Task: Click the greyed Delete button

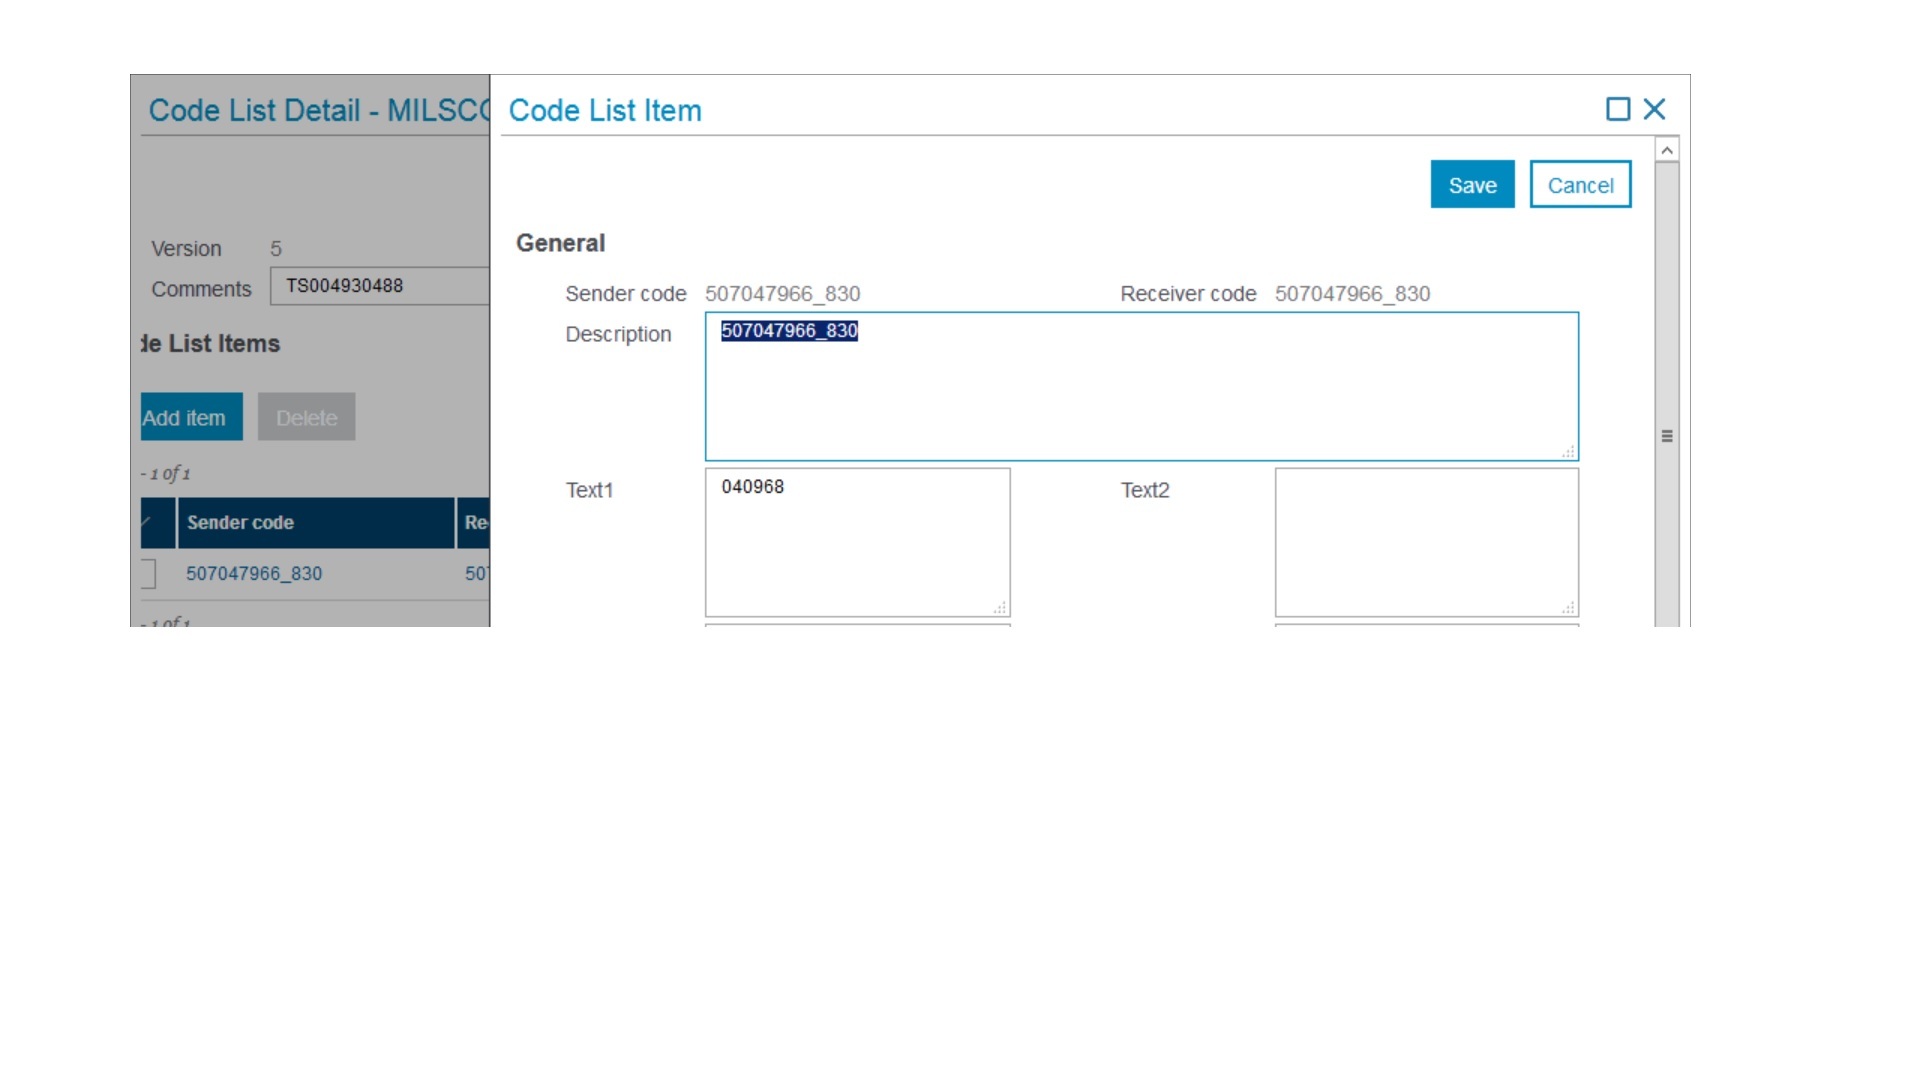Action: click(306, 418)
